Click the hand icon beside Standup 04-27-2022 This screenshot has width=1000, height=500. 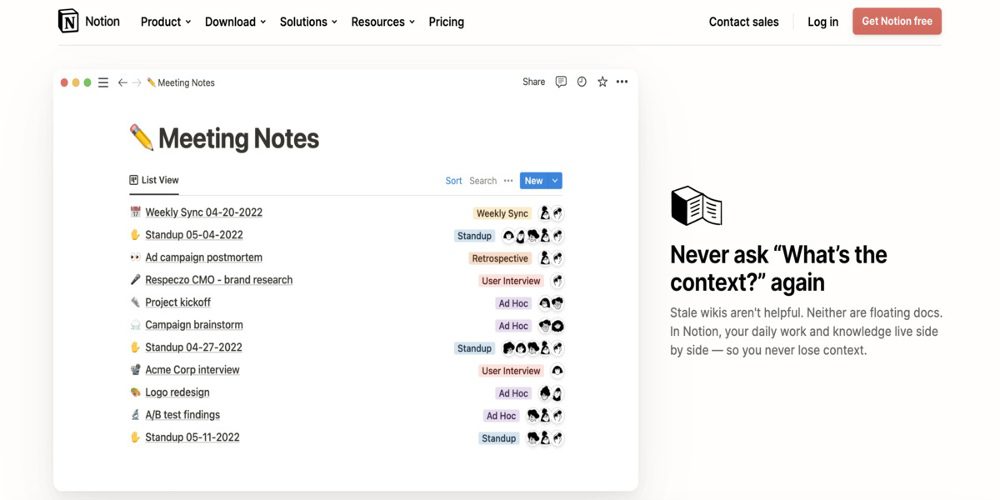pyautogui.click(x=135, y=347)
